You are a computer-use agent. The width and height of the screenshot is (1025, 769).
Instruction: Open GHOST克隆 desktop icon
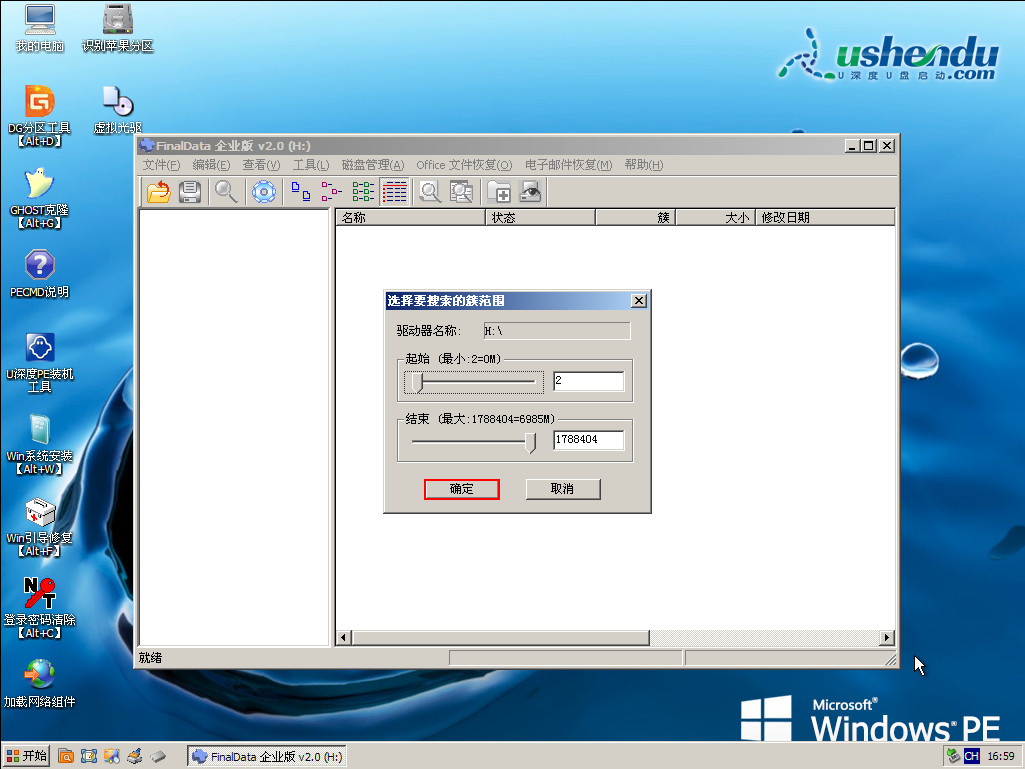(40, 199)
